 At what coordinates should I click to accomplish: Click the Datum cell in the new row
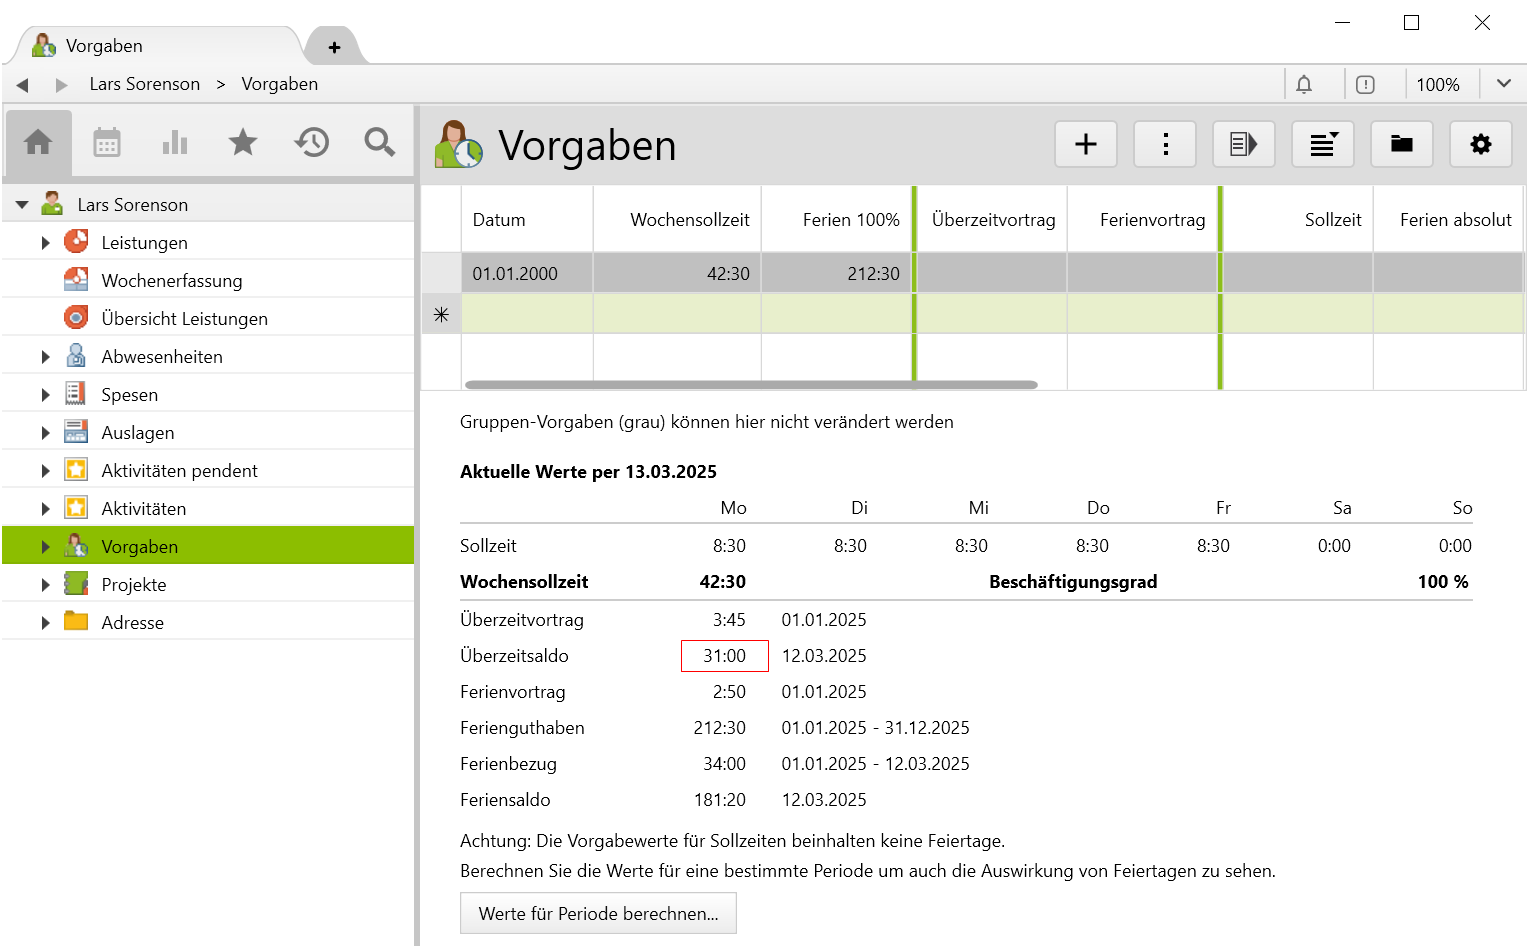527,314
